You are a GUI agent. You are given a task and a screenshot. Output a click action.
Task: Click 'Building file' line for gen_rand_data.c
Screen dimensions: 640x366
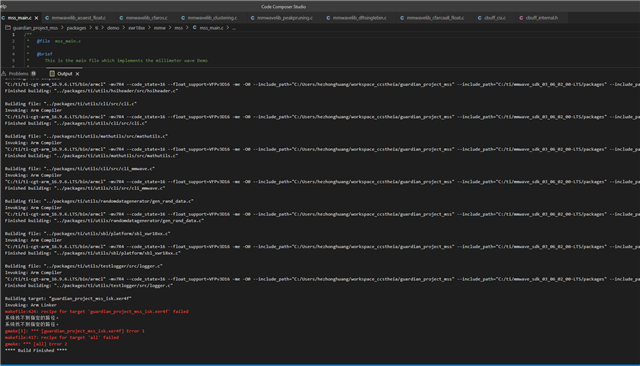[x=99, y=201]
